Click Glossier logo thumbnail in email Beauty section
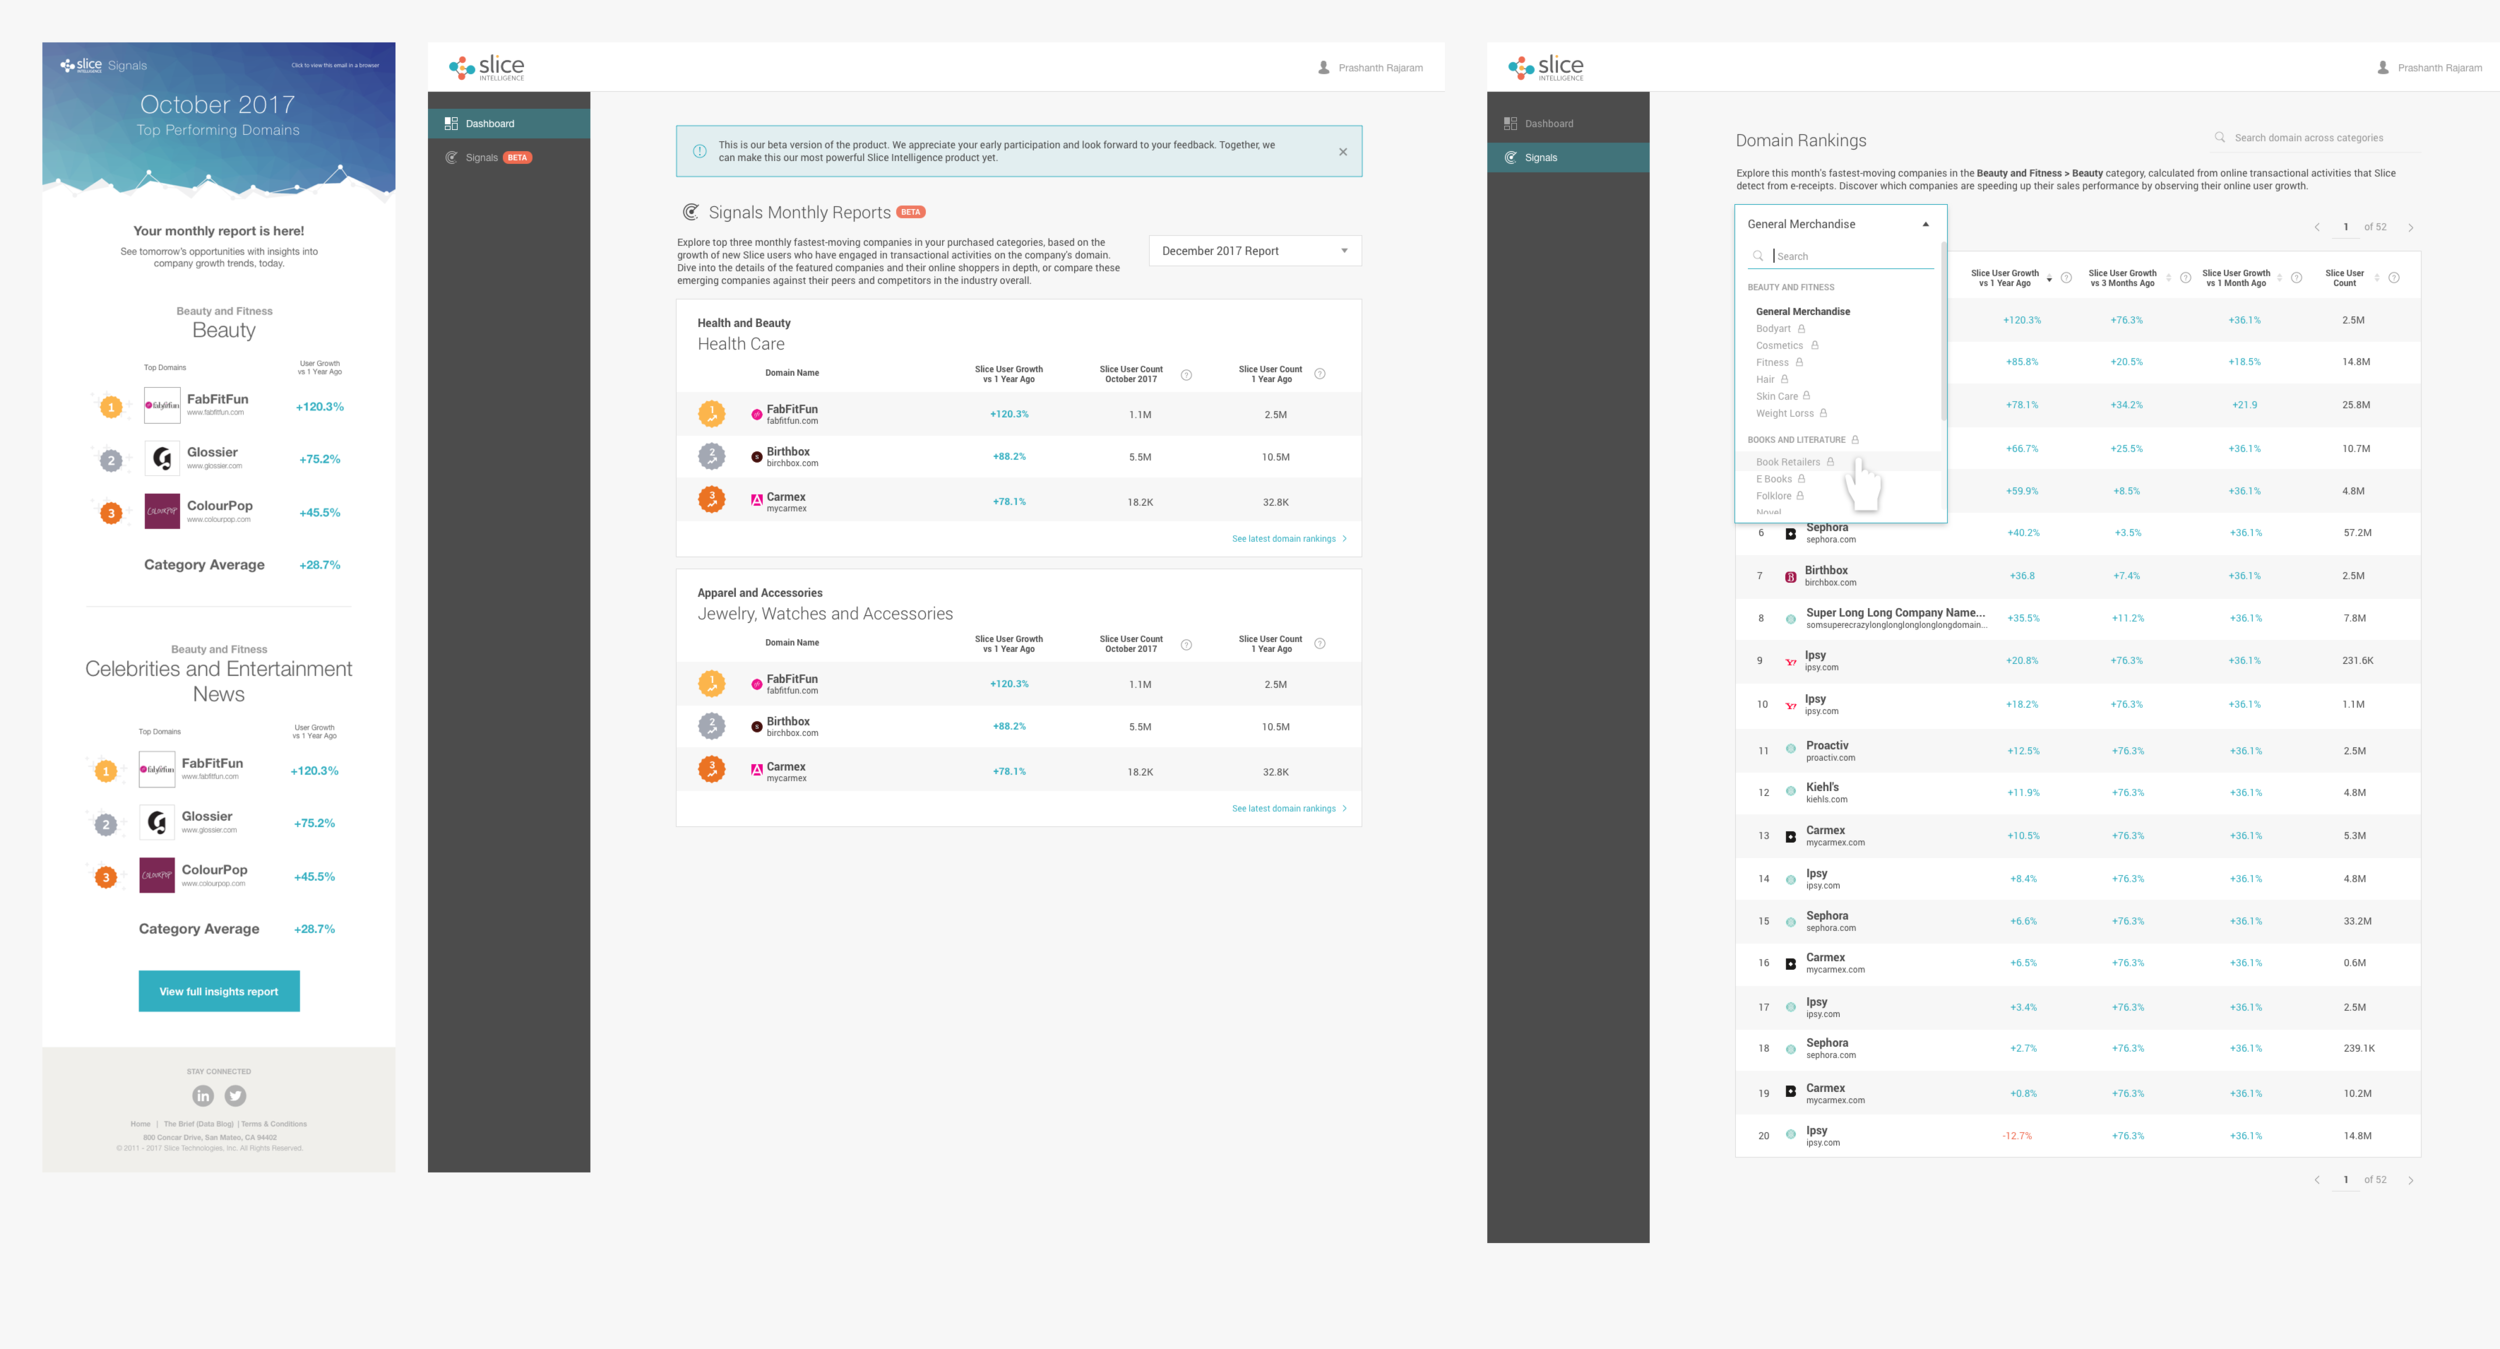The image size is (2500, 1349). coord(162,459)
